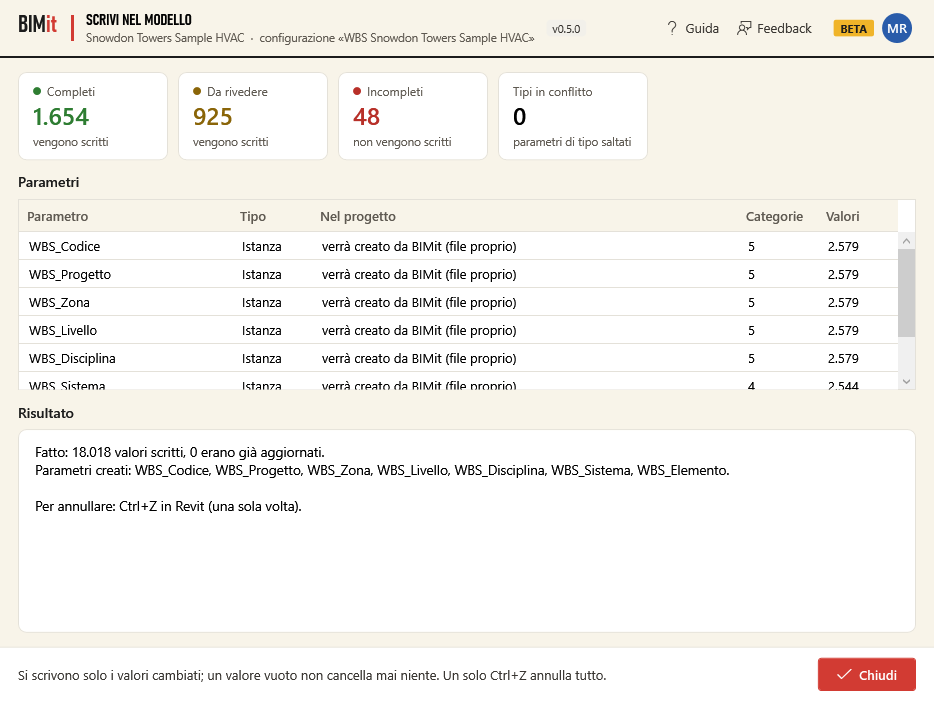Click the Fatto 18.018 valori scritti line
This screenshot has width=934, height=701.
(x=180, y=452)
